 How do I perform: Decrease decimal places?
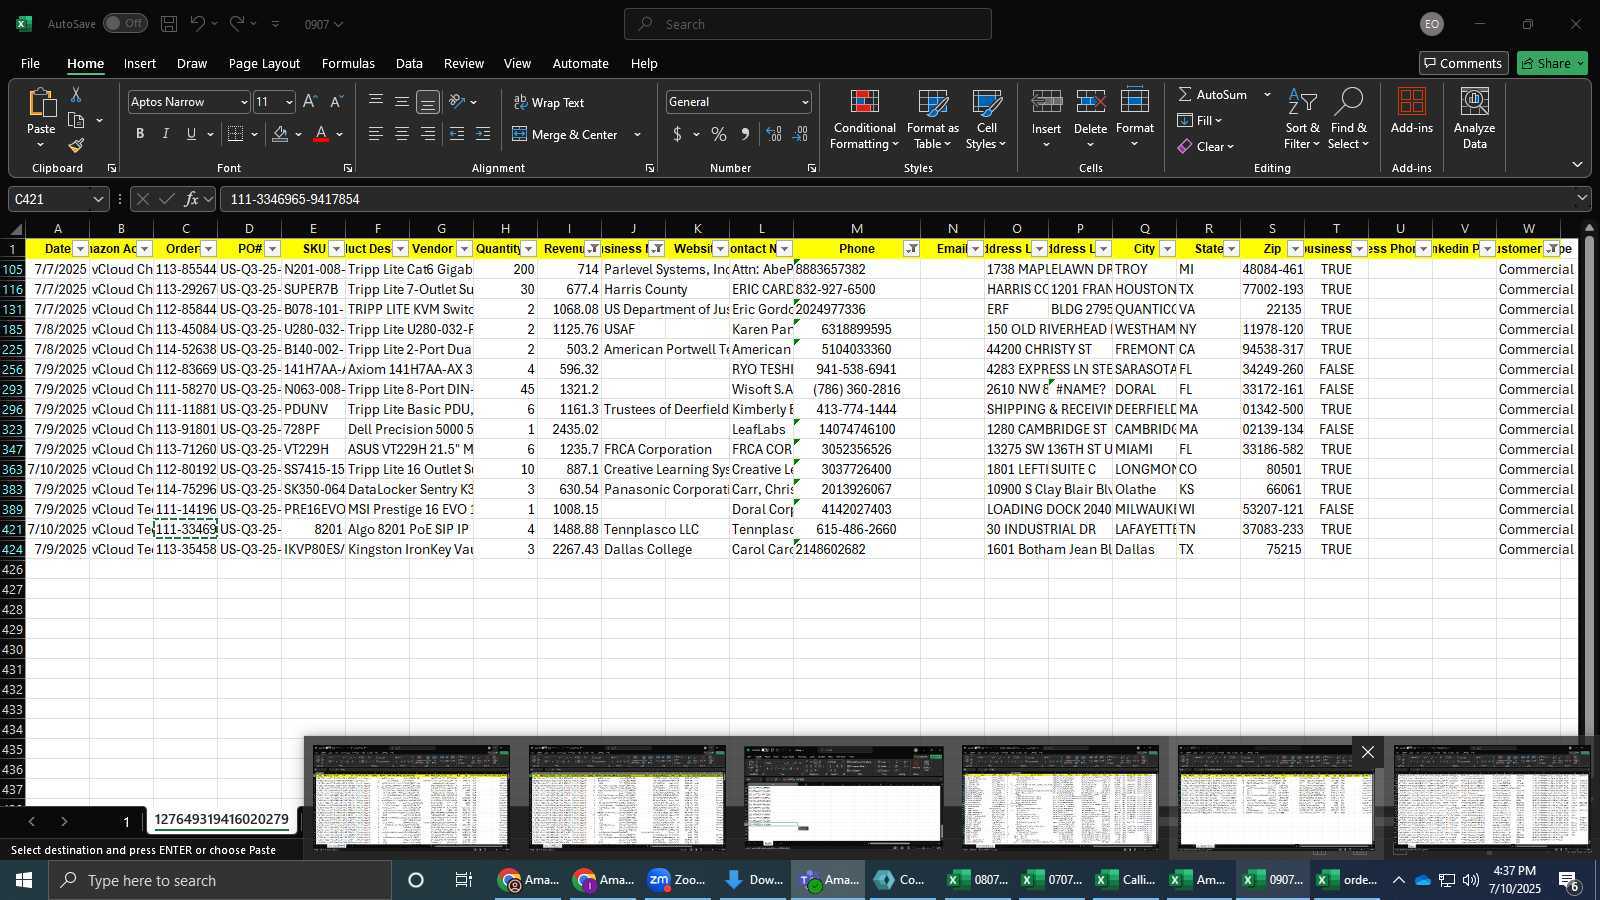click(x=800, y=134)
